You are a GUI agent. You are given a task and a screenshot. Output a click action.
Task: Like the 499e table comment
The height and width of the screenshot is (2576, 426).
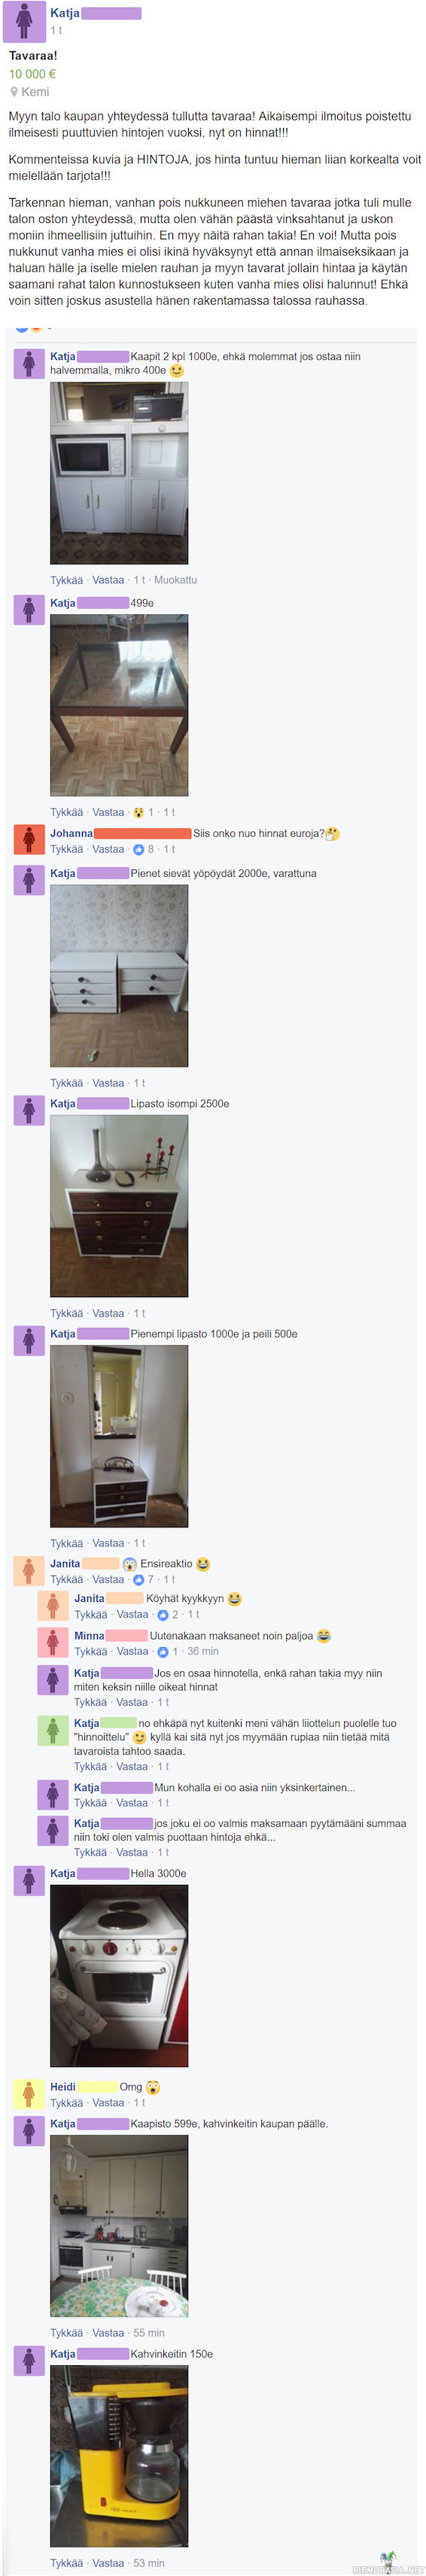coord(67,812)
